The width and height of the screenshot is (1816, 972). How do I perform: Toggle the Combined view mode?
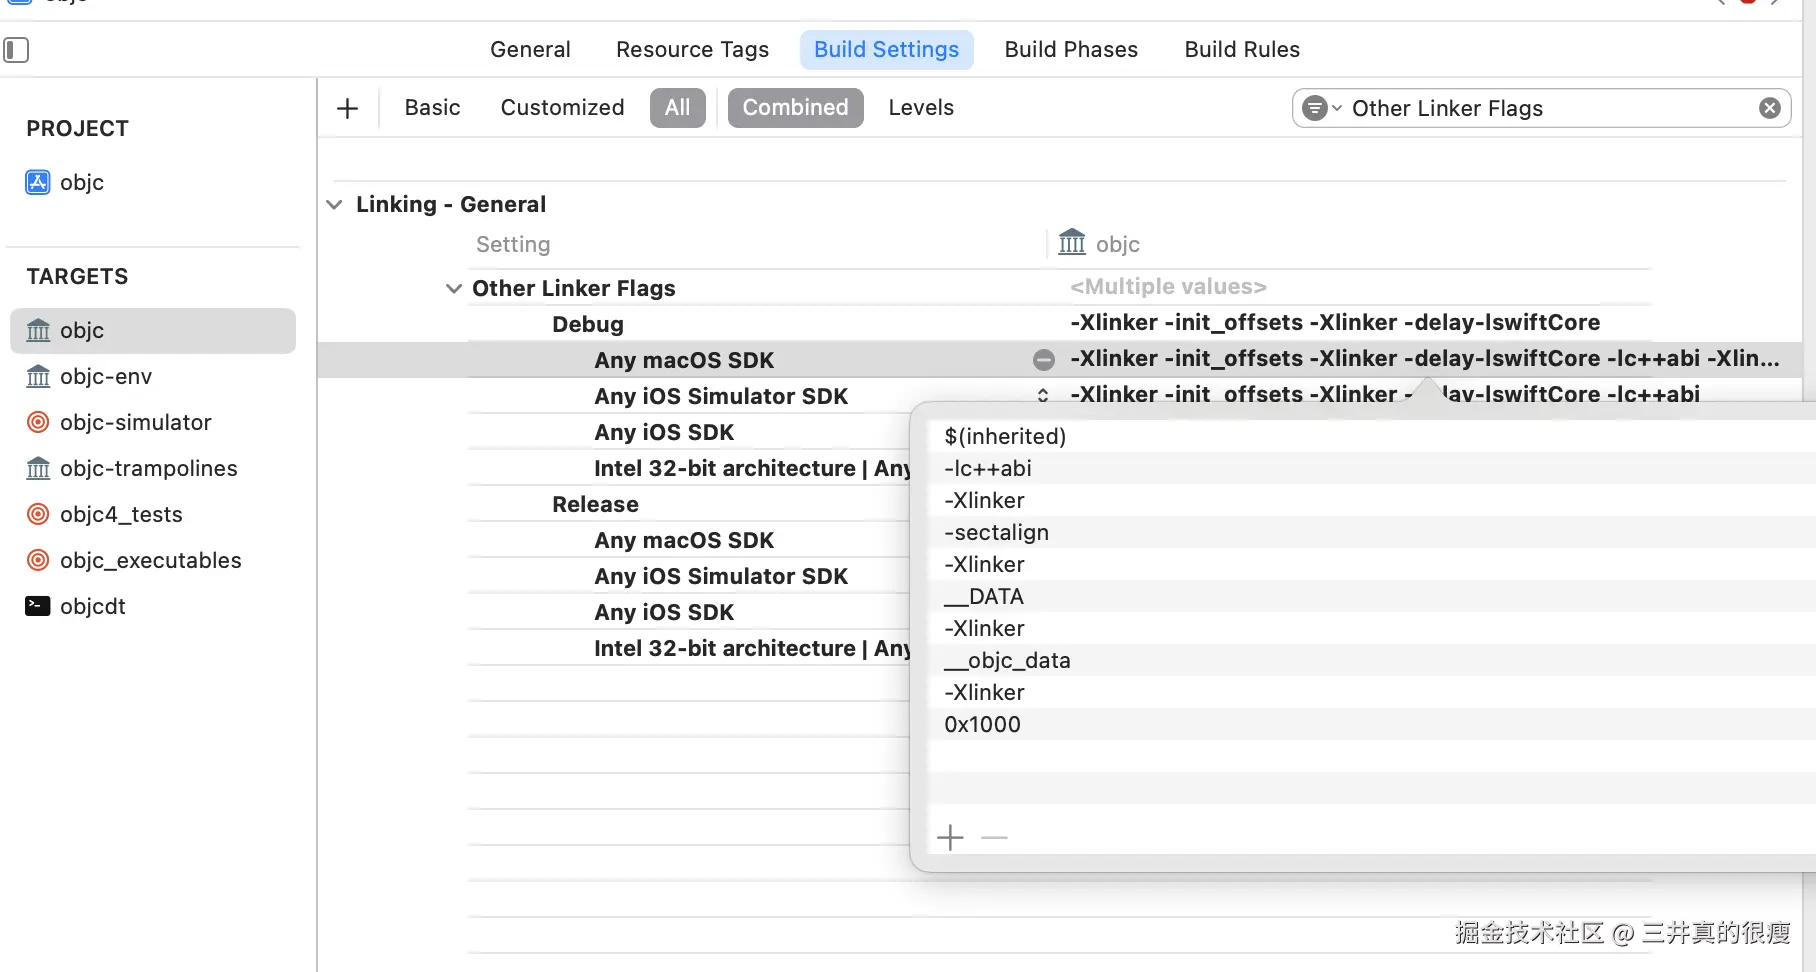[x=795, y=108]
